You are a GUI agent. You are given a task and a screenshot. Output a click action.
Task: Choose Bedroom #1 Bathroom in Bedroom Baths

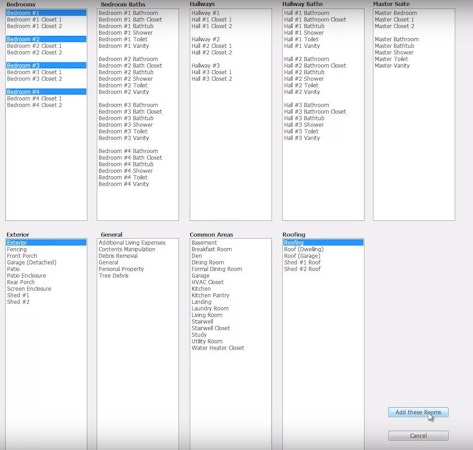[128, 13]
